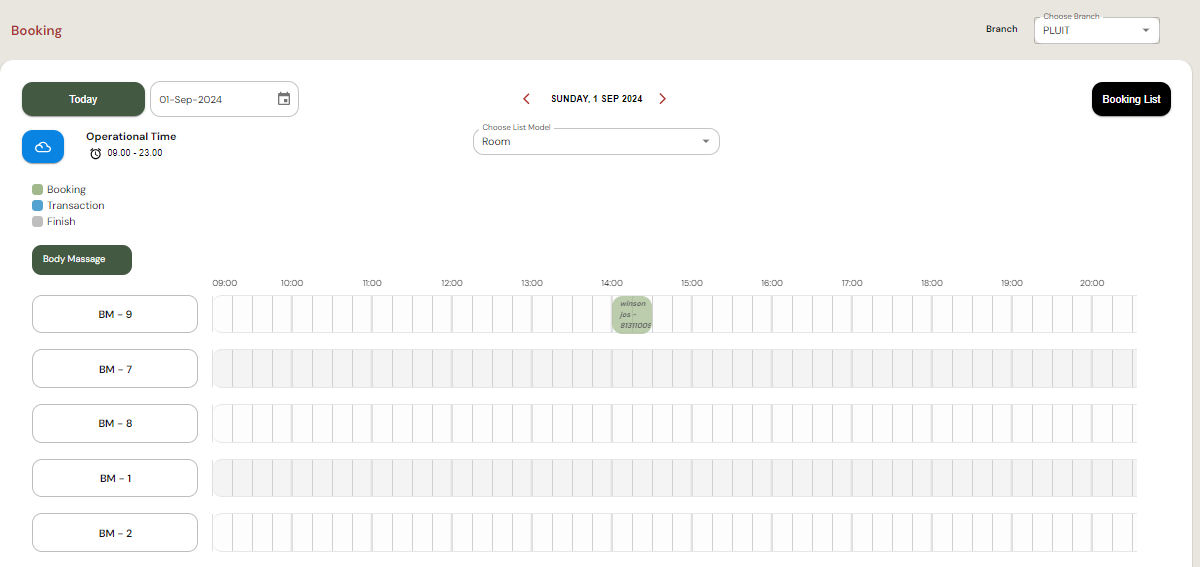Click the blue Transaction legend swatch
This screenshot has width=1200, height=567.
point(38,205)
